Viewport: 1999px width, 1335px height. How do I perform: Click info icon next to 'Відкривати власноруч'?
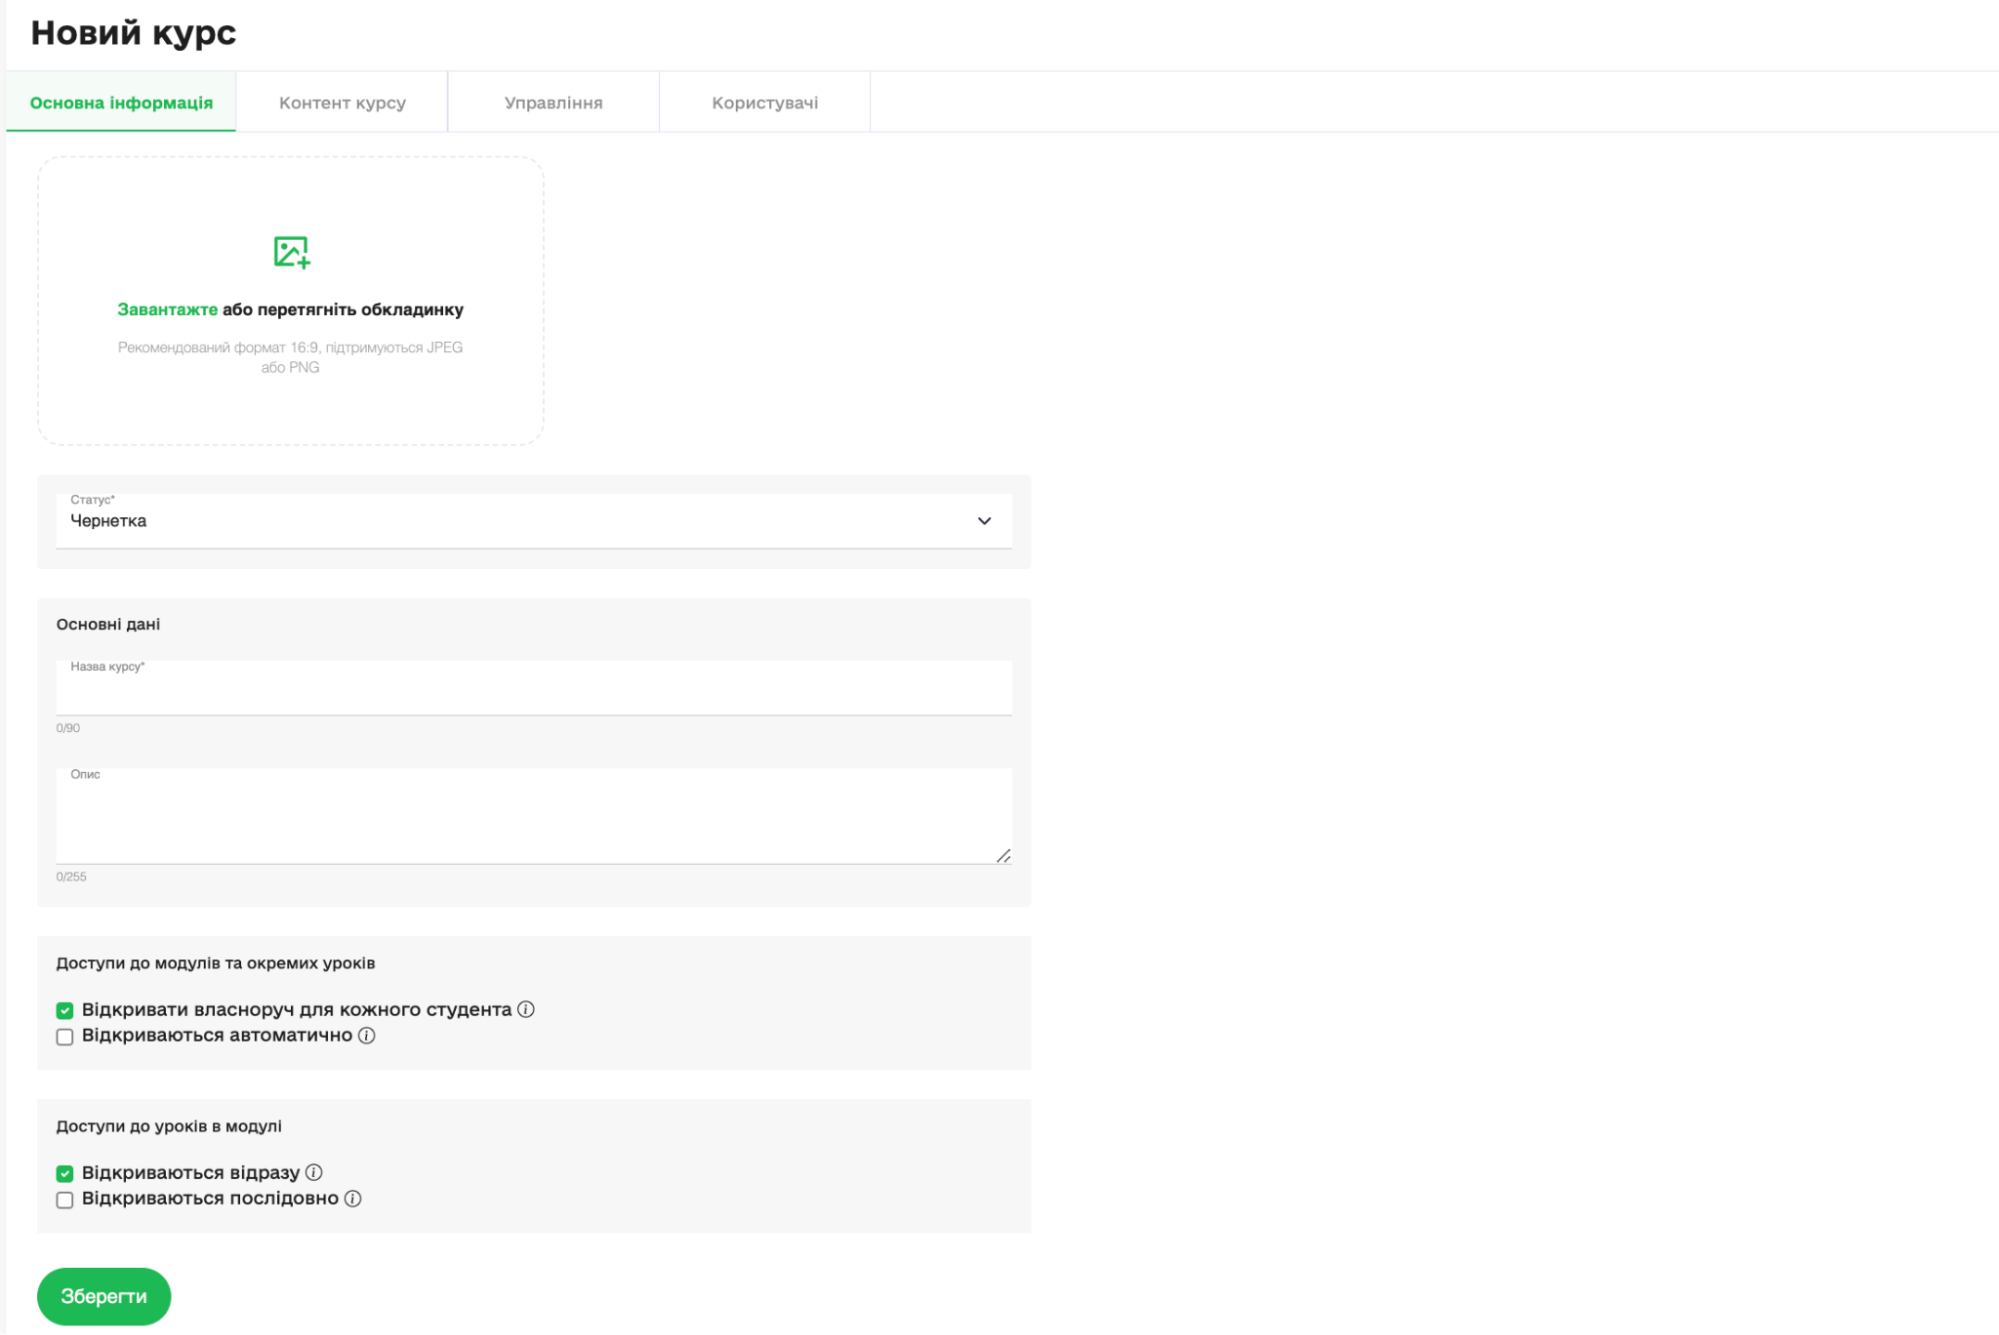pos(526,1009)
